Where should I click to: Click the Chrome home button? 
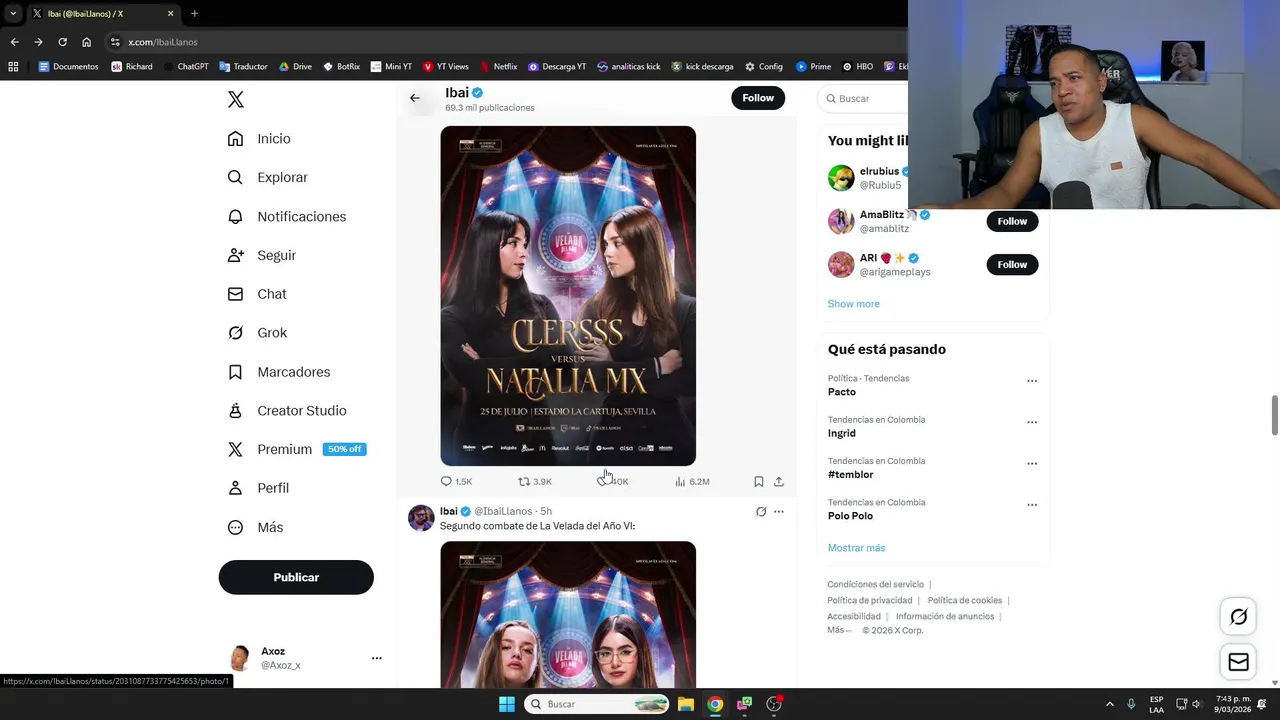click(x=86, y=42)
